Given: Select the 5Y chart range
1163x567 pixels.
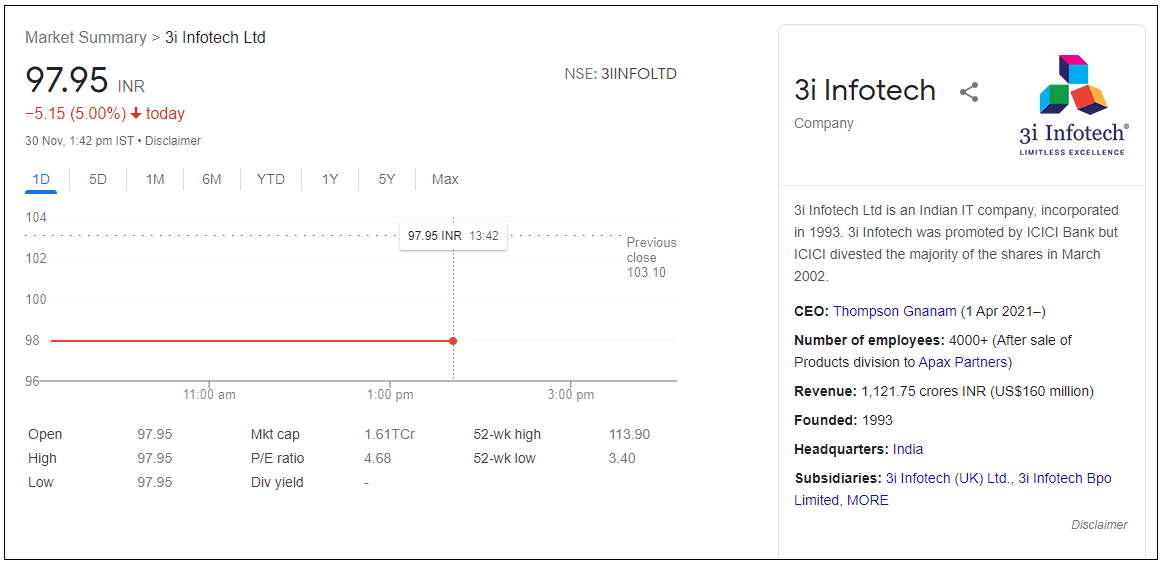Looking at the screenshot, I should (387, 179).
